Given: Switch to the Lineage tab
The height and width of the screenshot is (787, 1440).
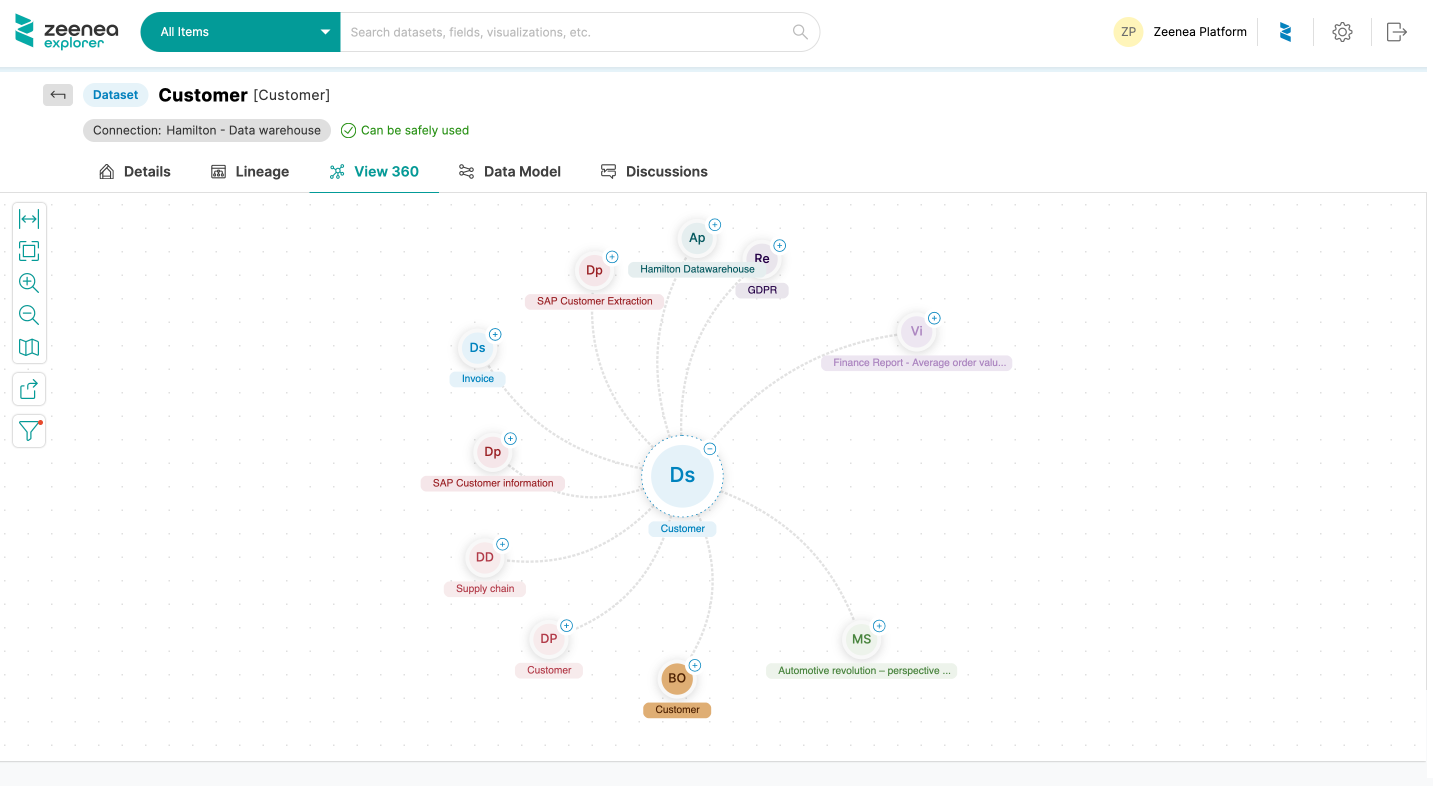Looking at the screenshot, I should point(250,171).
